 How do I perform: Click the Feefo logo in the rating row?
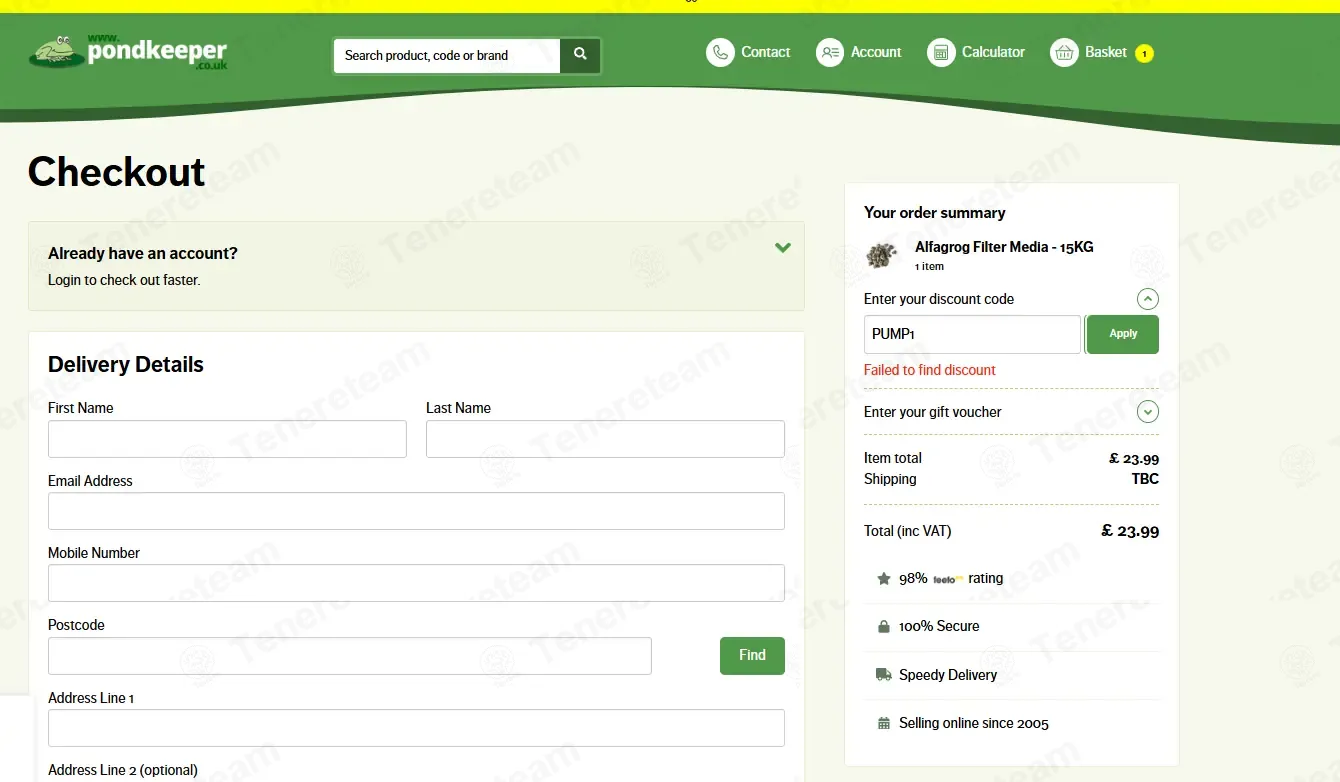948,579
